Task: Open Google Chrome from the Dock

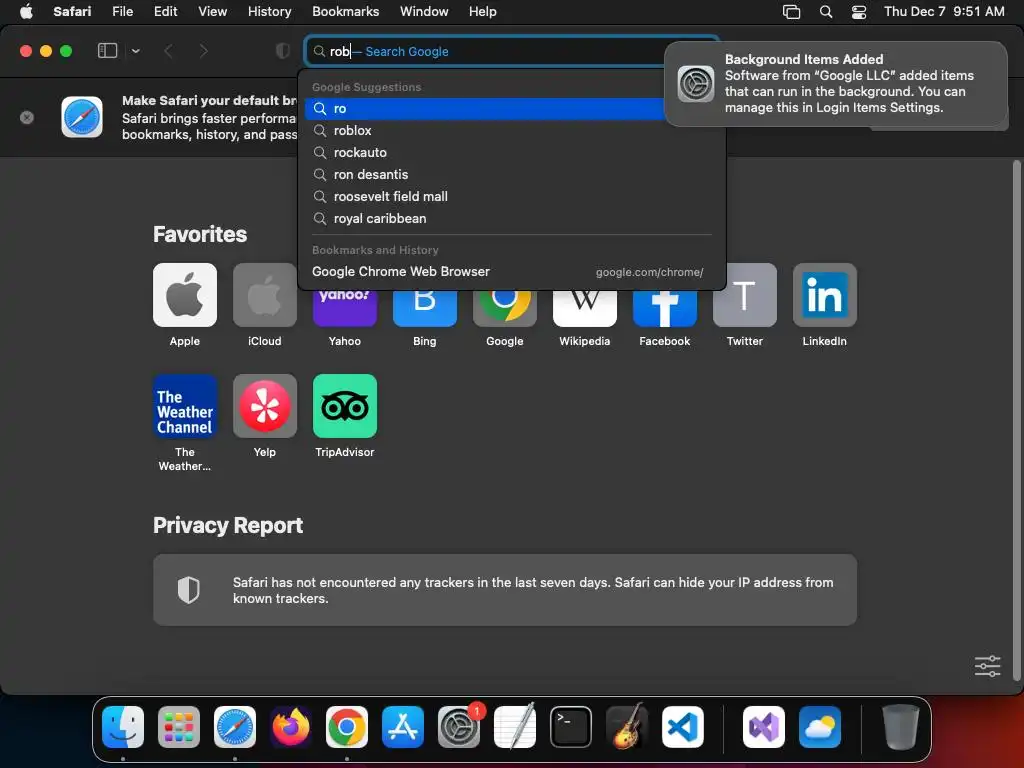Action: point(347,726)
